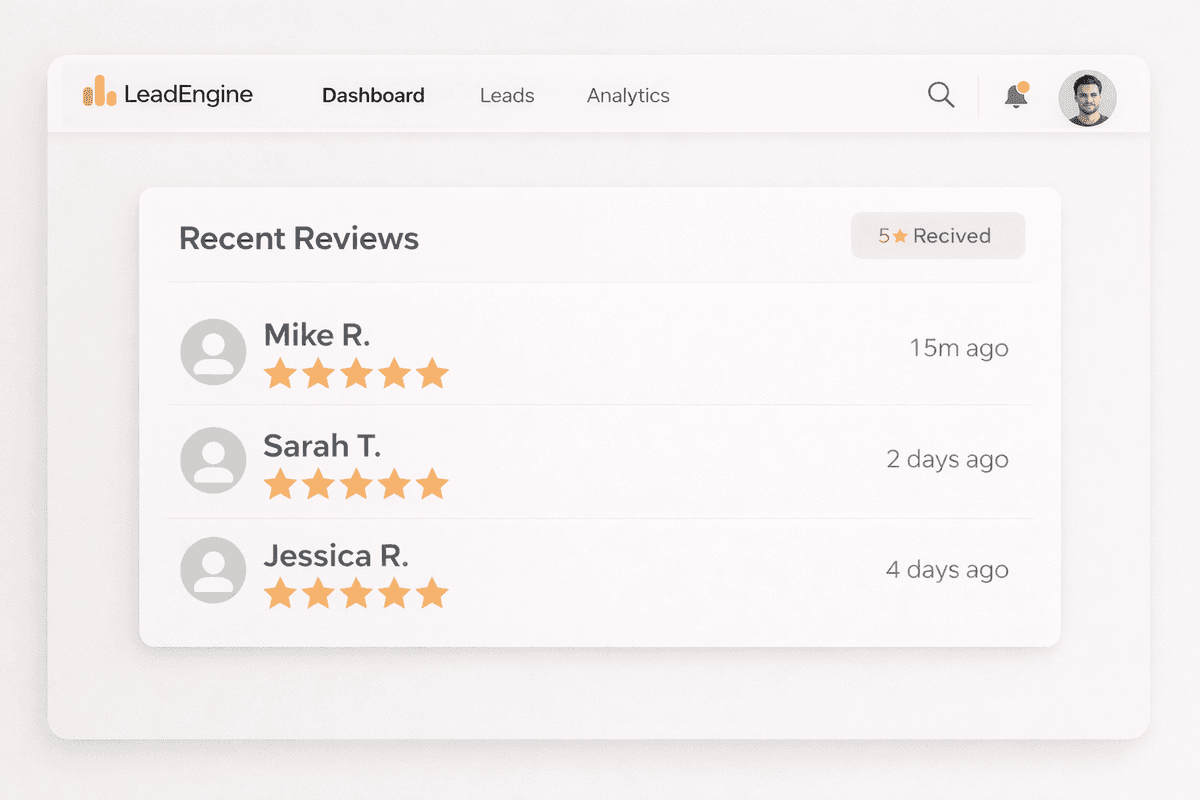Click the notification bell icon
Image resolution: width=1200 pixels, height=800 pixels.
click(x=1014, y=95)
